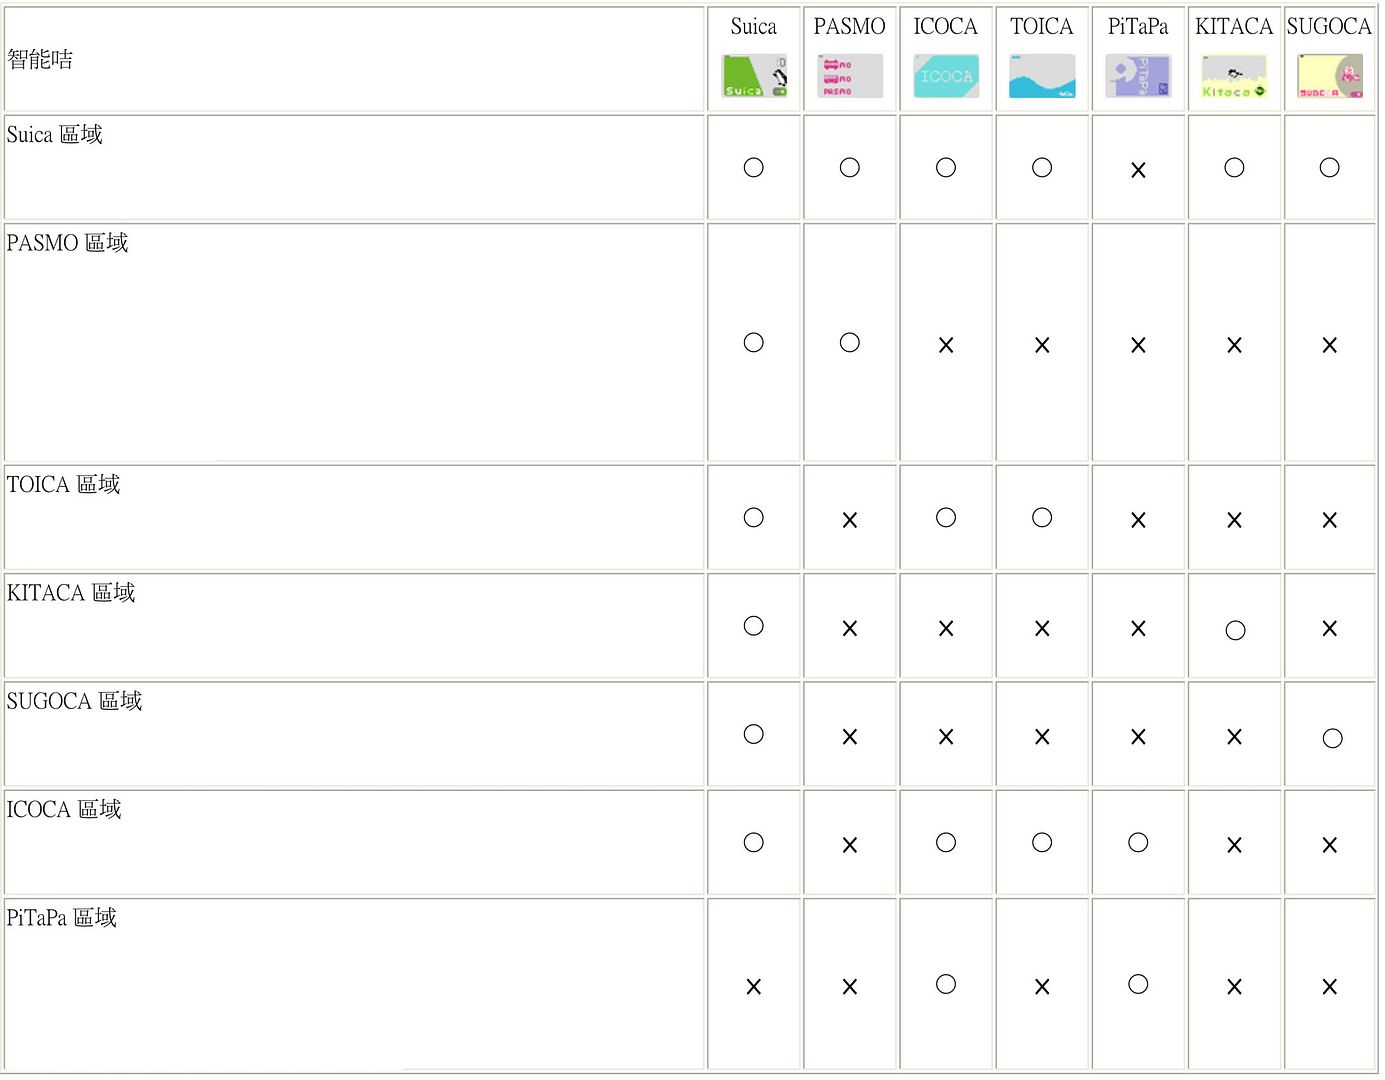Click the green Suica card image
Image resolution: width=1385 pixels, height=1080 pixels.
pyautogui.click(x=754, y=77)
